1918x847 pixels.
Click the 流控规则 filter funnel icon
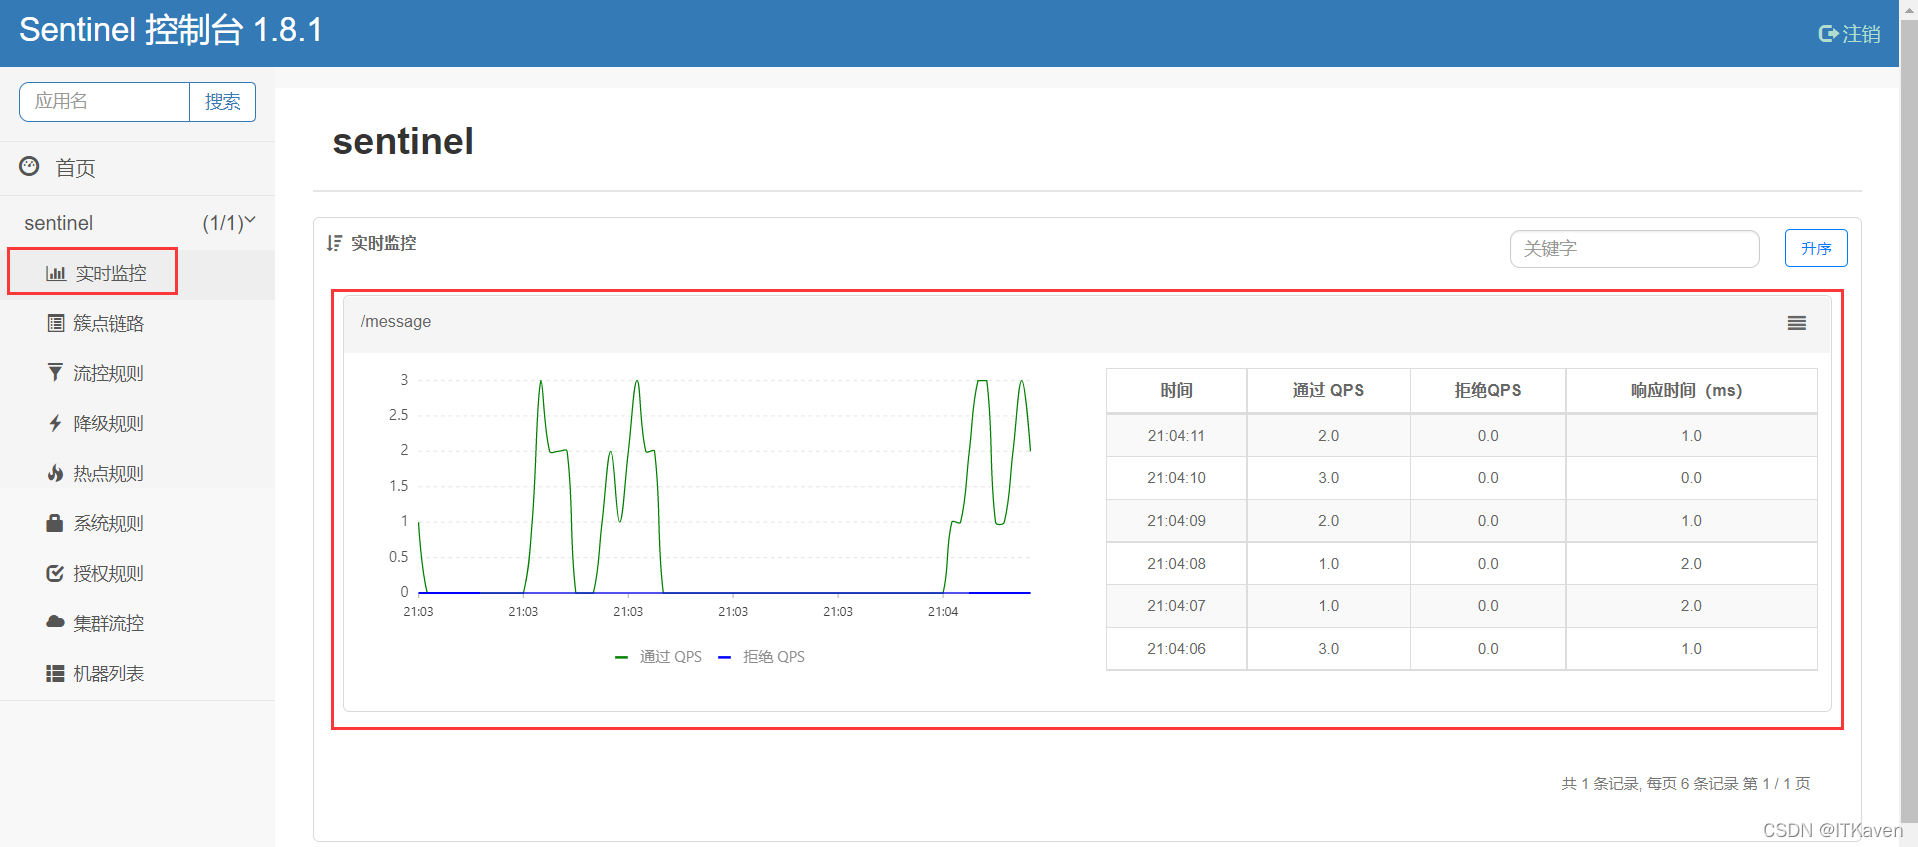tap(55, 373)
